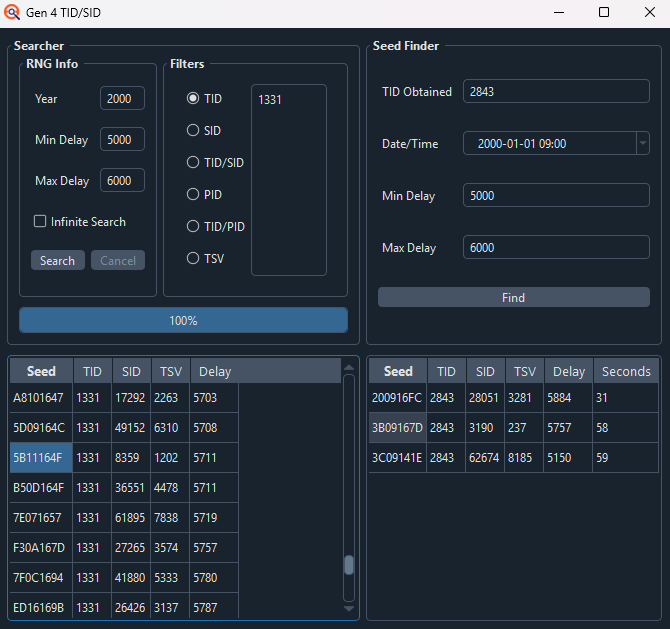Click Delay value 5719 in searcher table
Viewport: 670px width, 629px height.
(214, 517)
